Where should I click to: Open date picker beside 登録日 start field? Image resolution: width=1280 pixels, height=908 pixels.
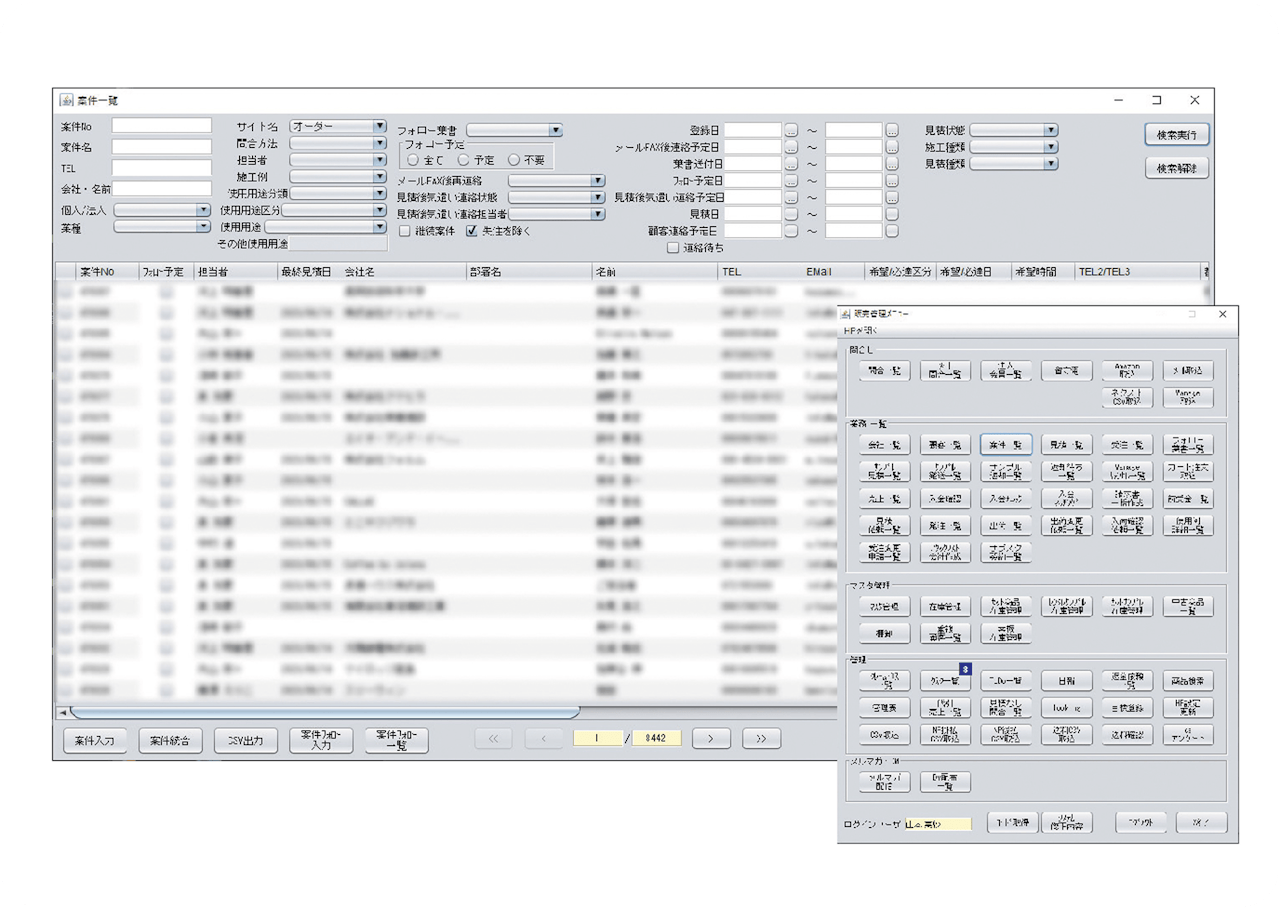791,130
